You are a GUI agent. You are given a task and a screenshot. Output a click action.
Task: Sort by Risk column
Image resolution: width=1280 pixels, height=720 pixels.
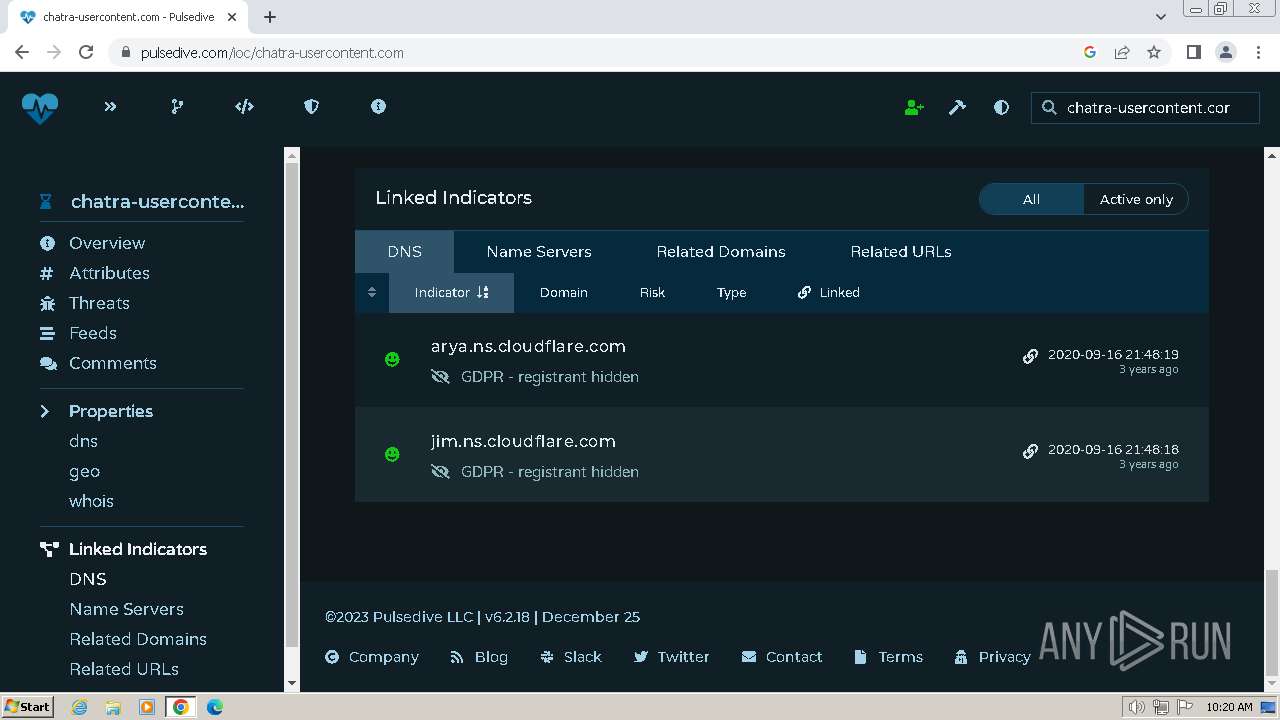point(652,293)
